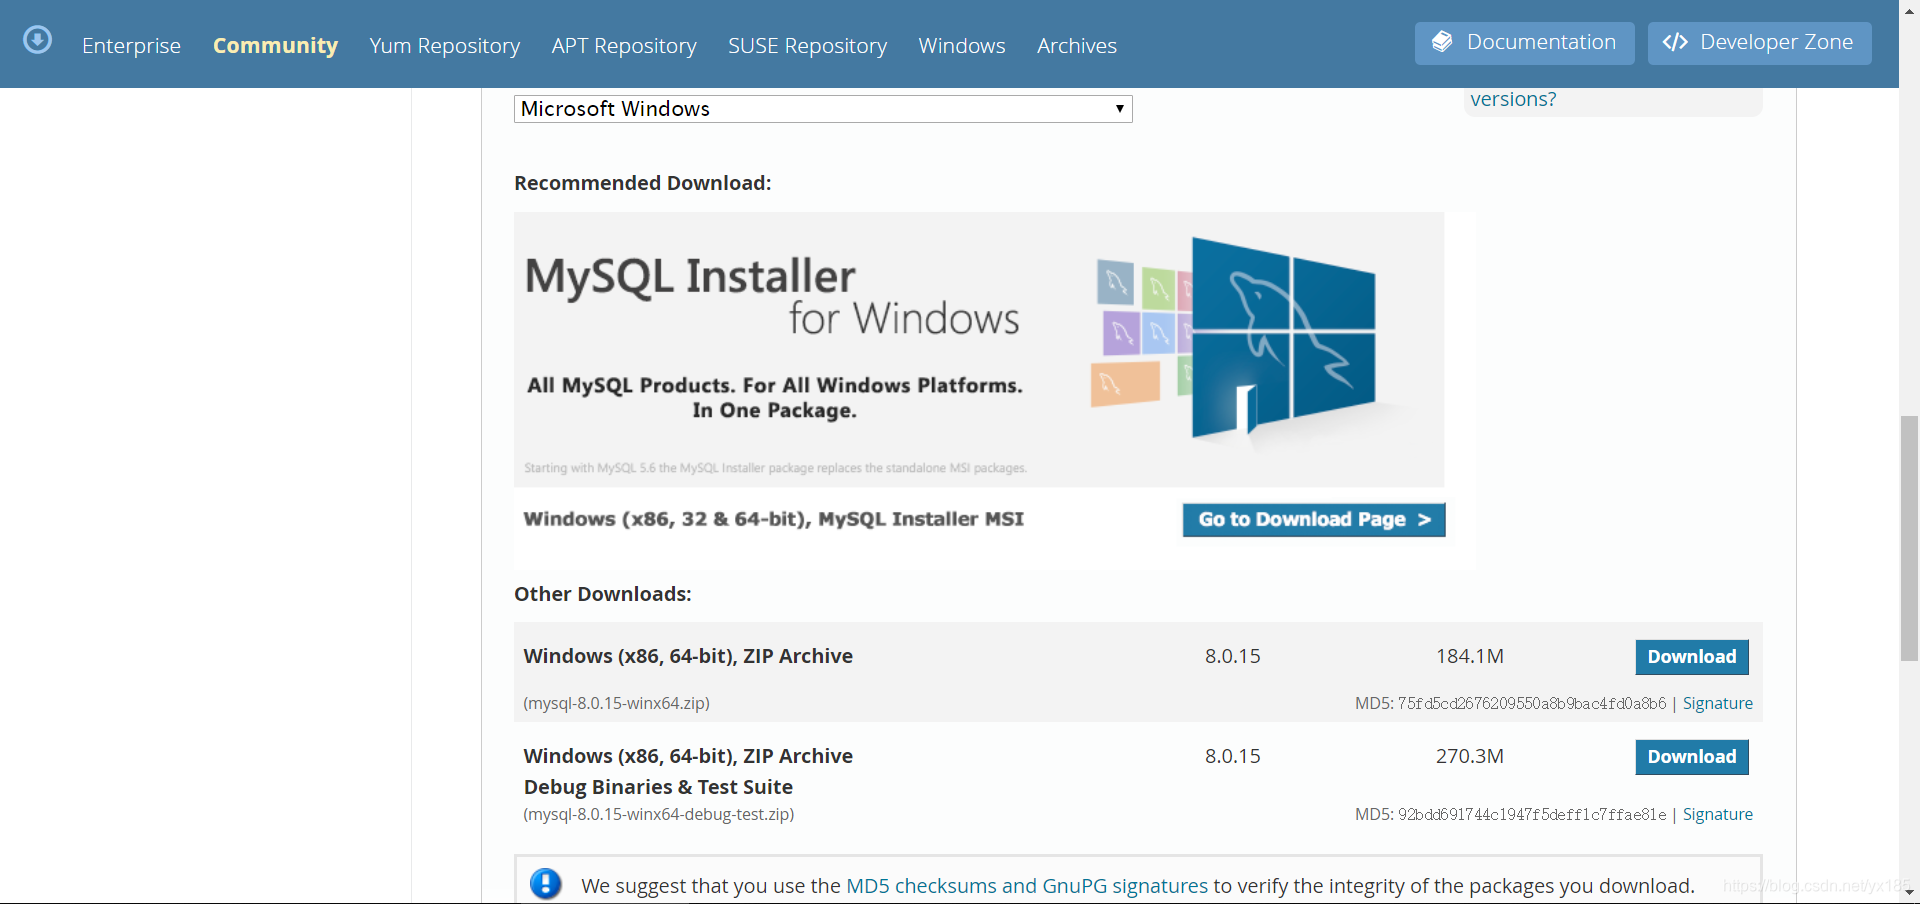Click the '270.3M' size value
Screen dimensions: 1920x904
1470,756
